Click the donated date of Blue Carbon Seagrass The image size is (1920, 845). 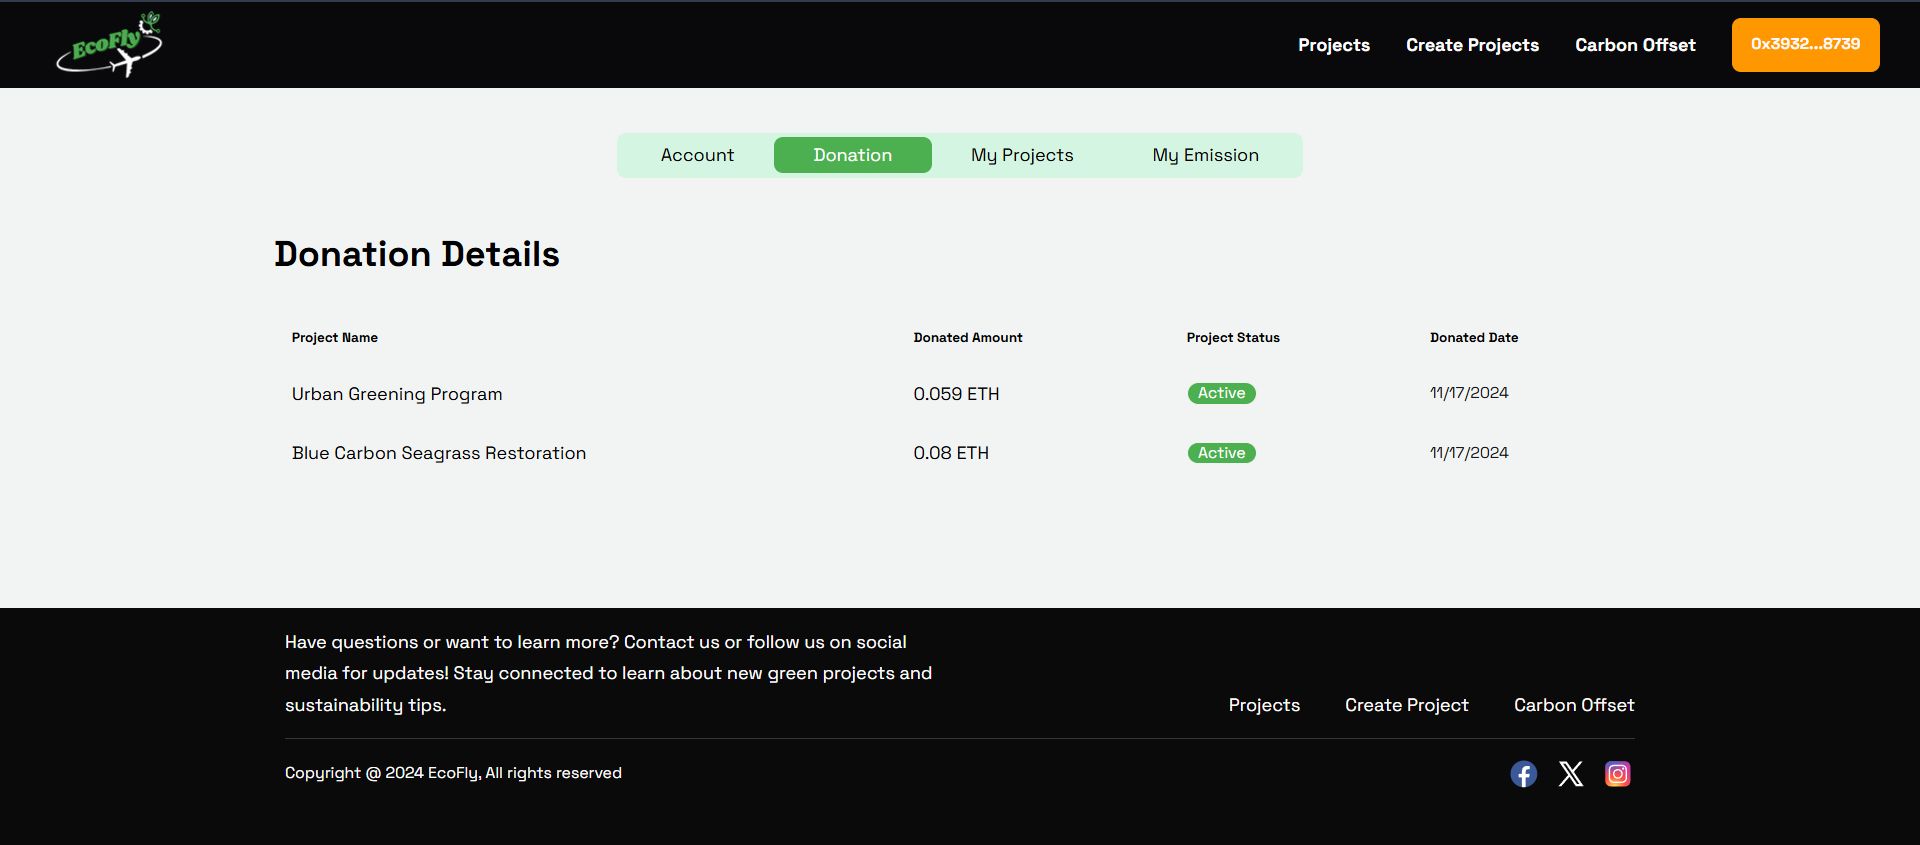(x=1469, y=453)
